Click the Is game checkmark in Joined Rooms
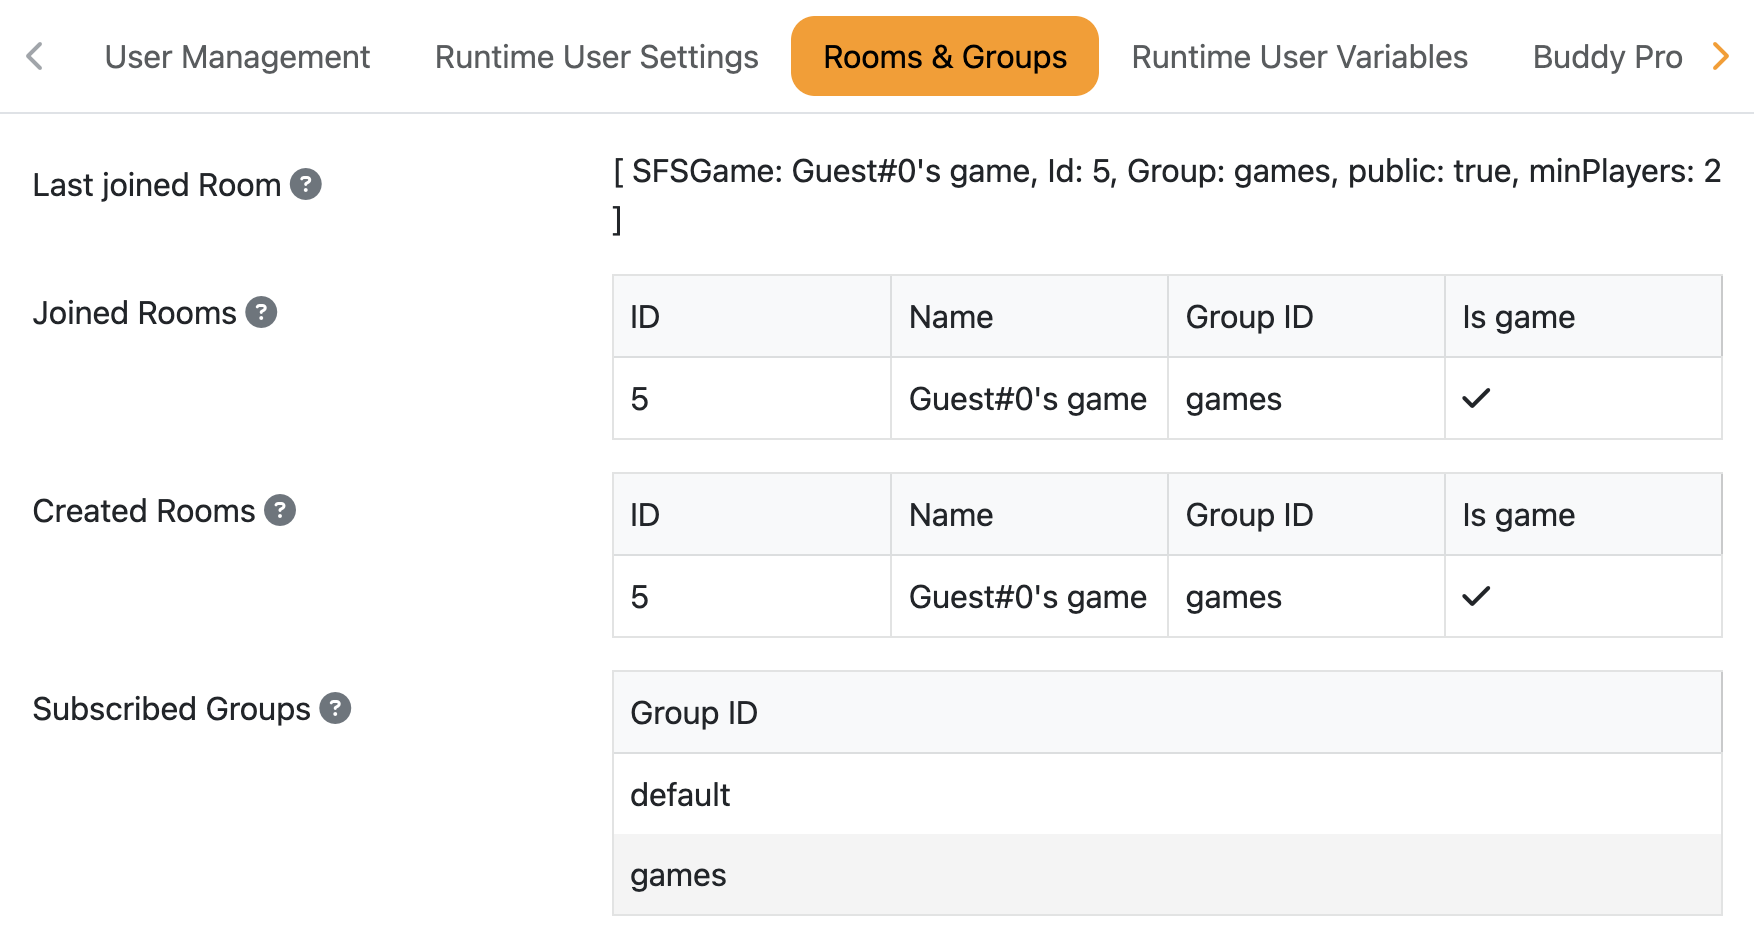1754x932 pixels. [1476, 398]
